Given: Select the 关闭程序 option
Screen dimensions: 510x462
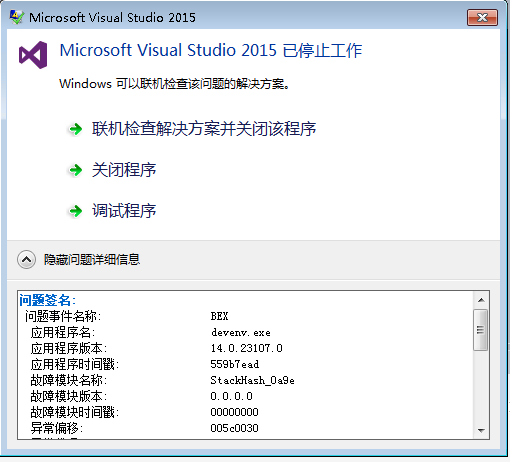Looking at the screenshot, I should (124, 170).
